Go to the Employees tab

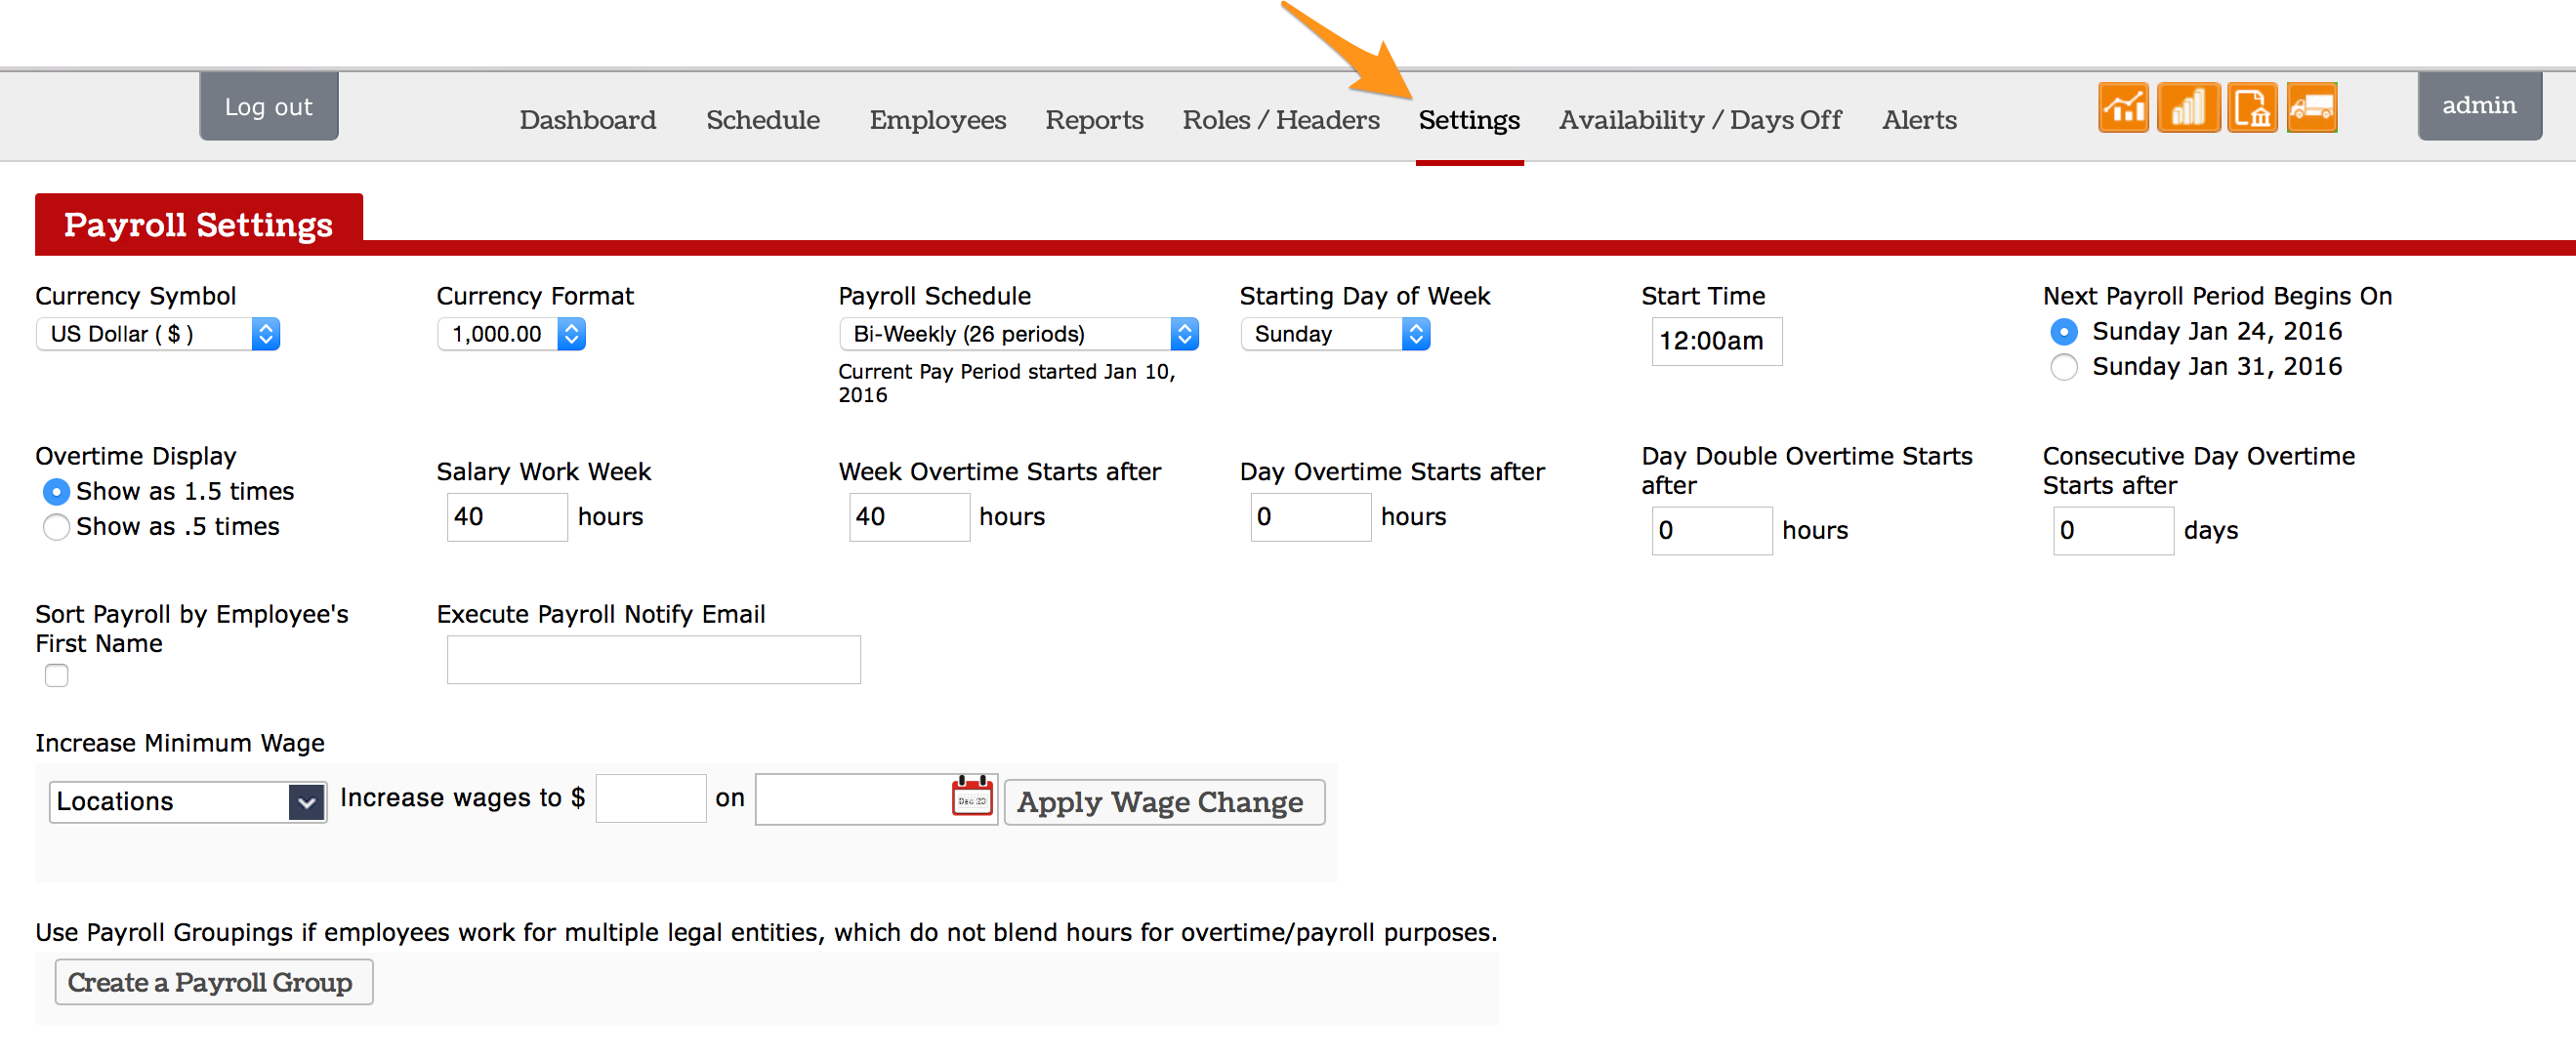(937, 120)
